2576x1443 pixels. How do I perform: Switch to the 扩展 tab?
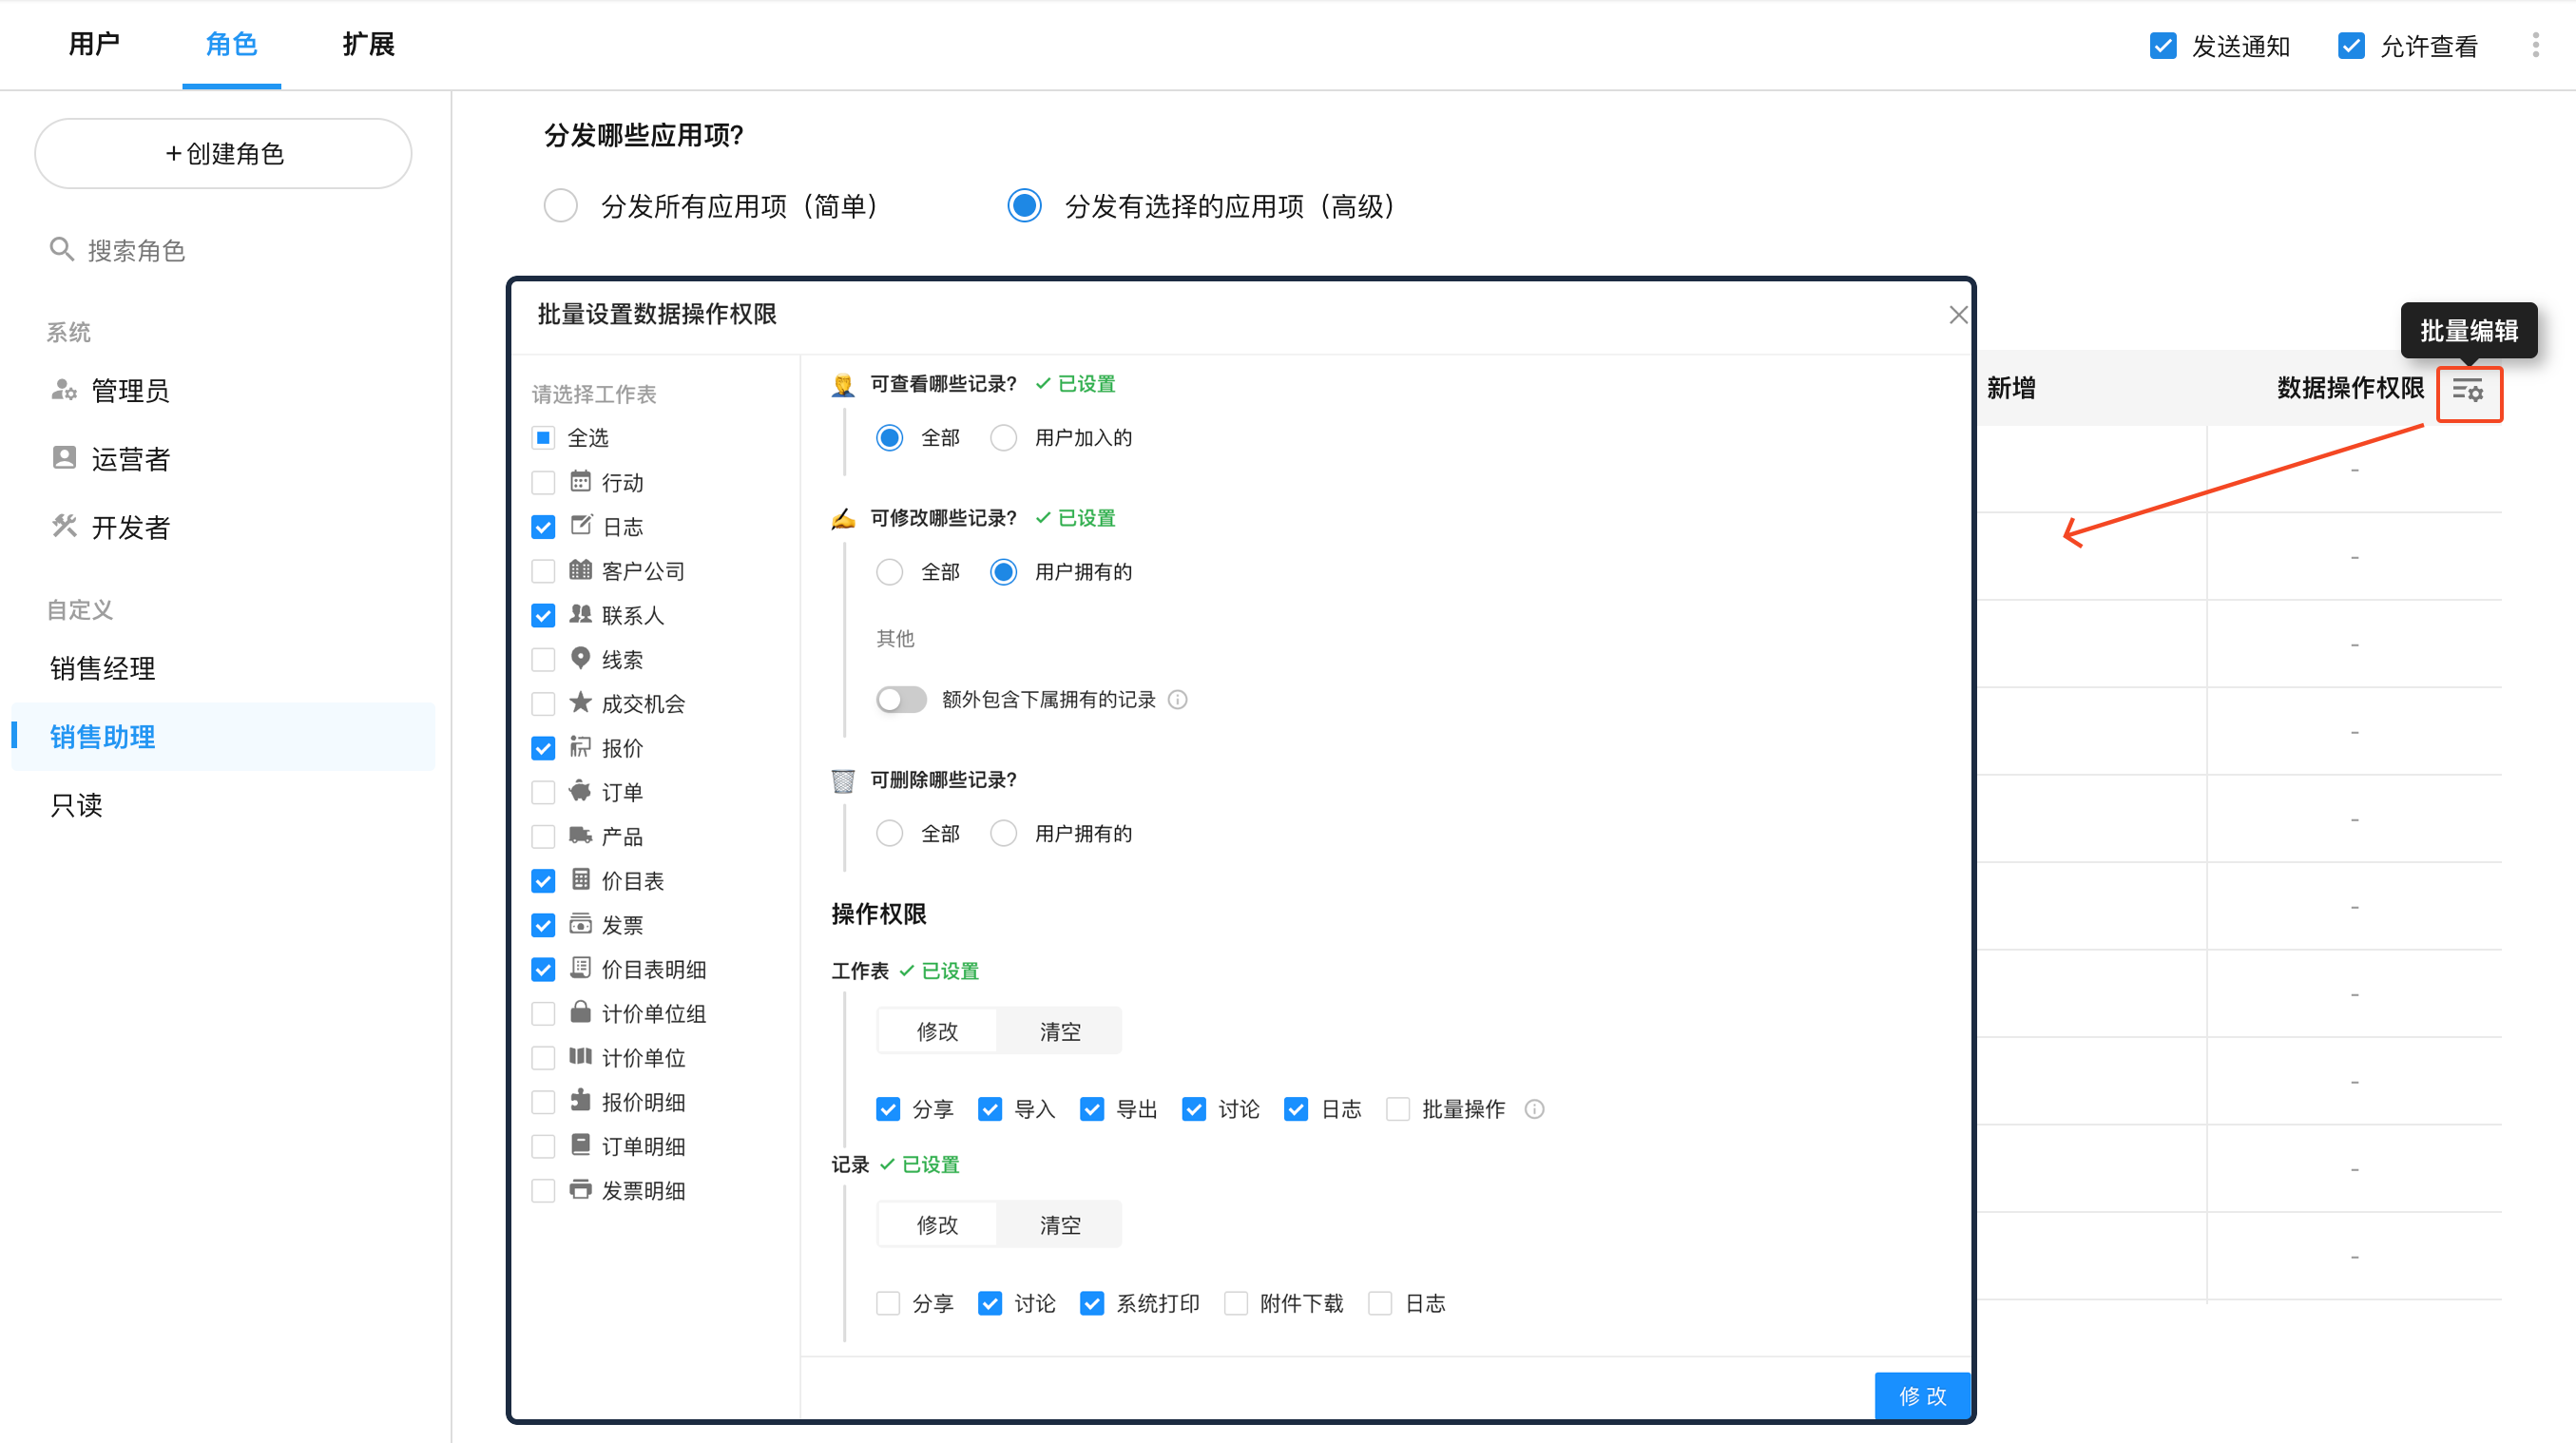coord(368,44)
